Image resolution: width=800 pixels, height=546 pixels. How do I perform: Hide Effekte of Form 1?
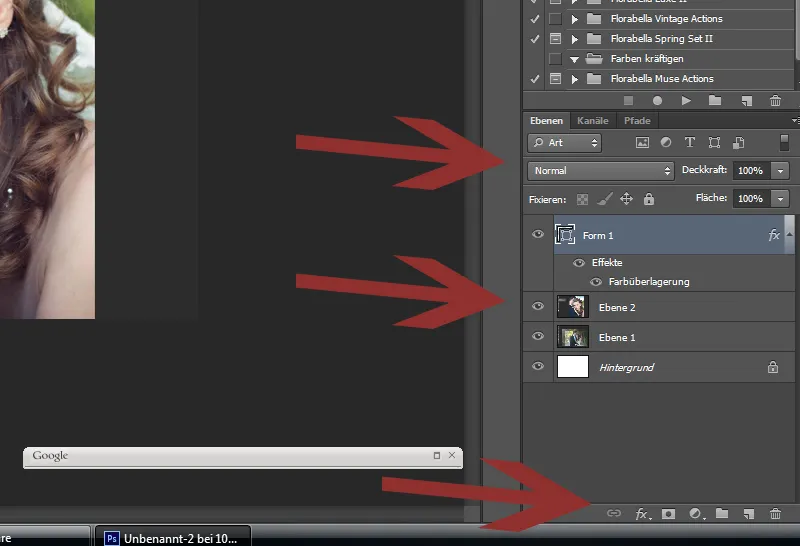point(579,263)
